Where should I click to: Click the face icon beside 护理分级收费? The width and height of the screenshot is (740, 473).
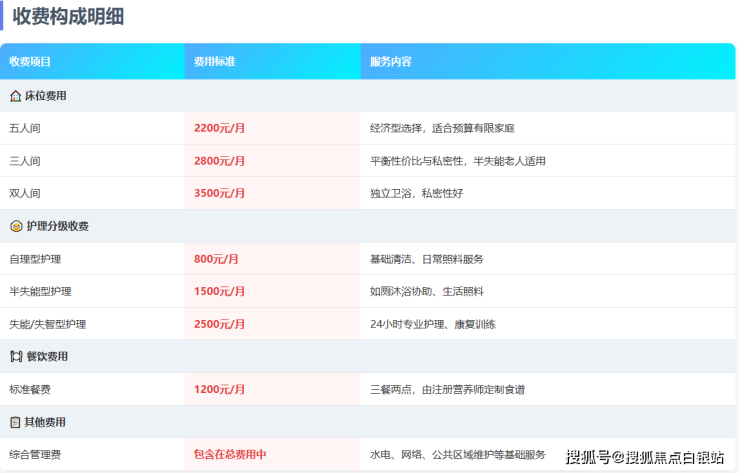click(x=15, y=226)
